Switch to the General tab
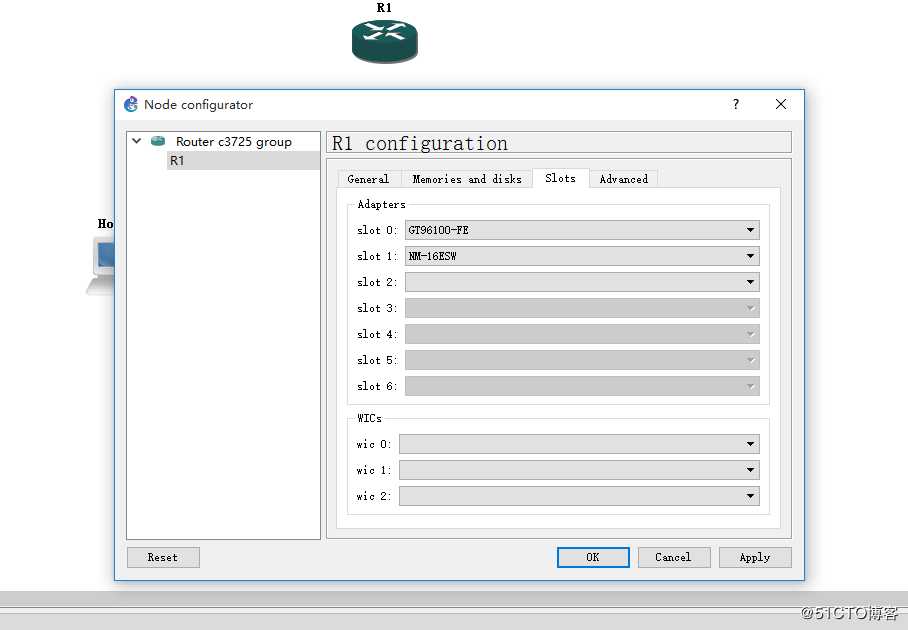The height and width of the screenshot is (630, 908). click(x=368, y=179)
